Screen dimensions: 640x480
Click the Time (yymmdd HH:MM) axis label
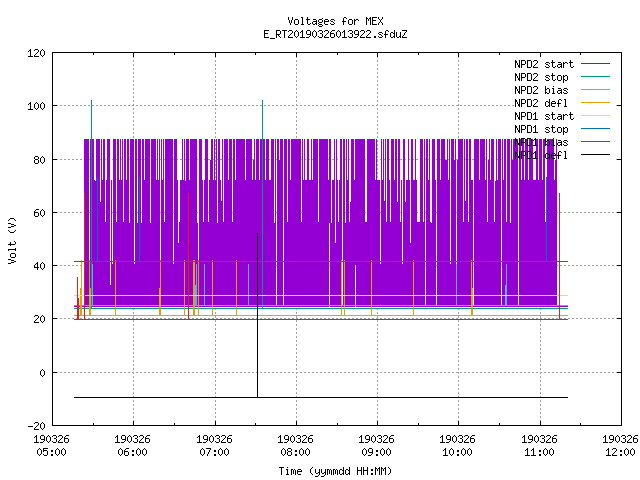(335, 471)
